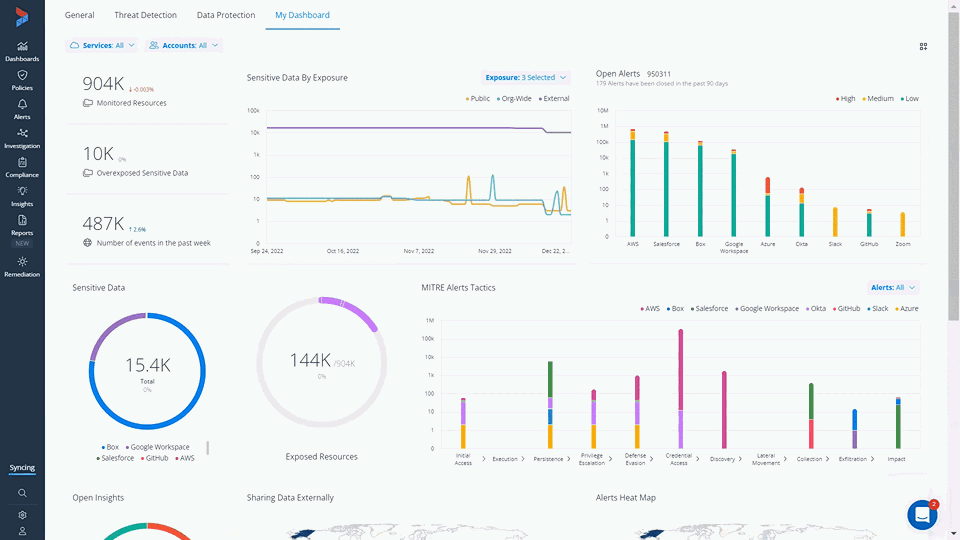The height and width of the screenshot is (540, 960).
Task: Open the Insights lightbulb icon
Action: [22, 196]
